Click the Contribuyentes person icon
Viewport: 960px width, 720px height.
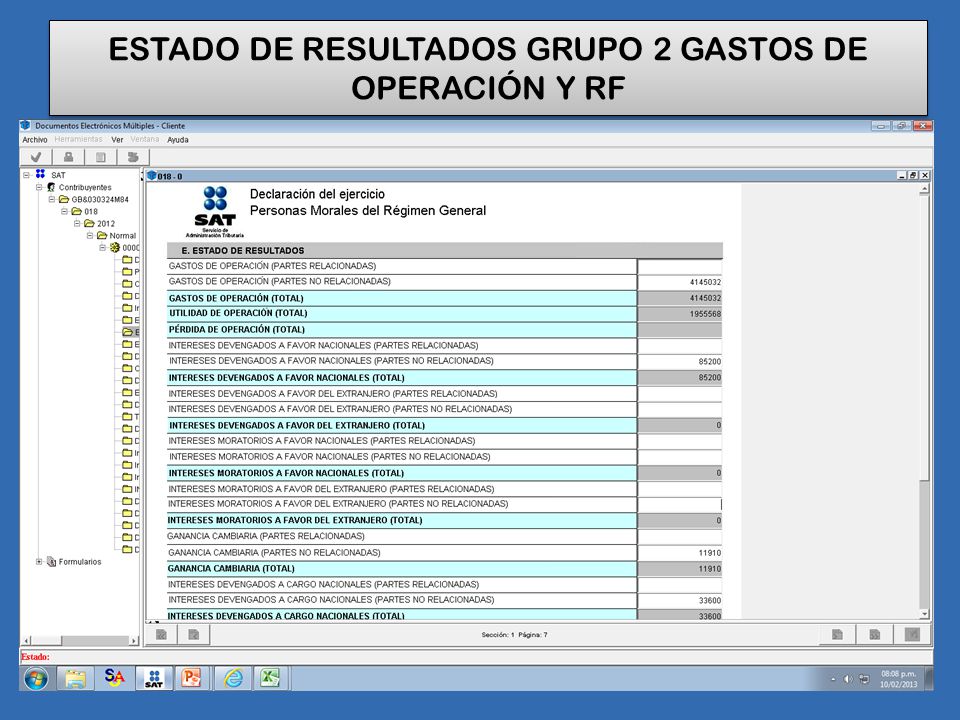[x=51, y=187]
